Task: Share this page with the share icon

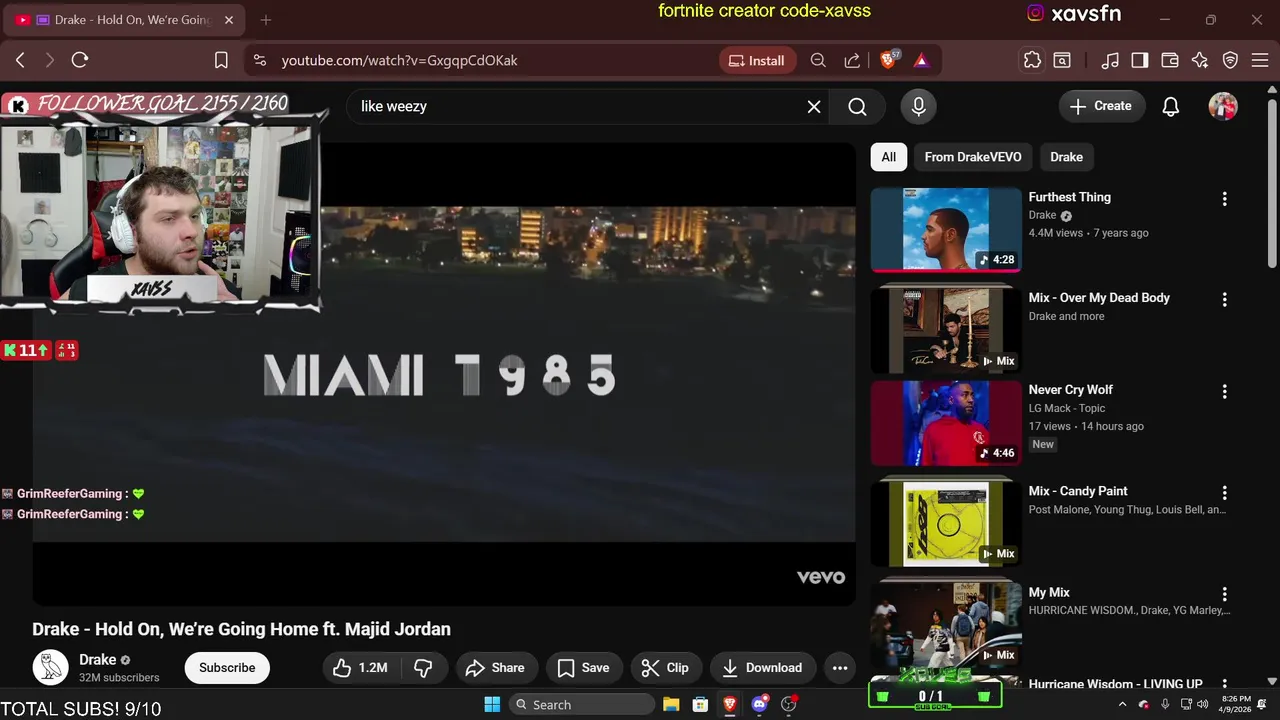Action: 852,60
